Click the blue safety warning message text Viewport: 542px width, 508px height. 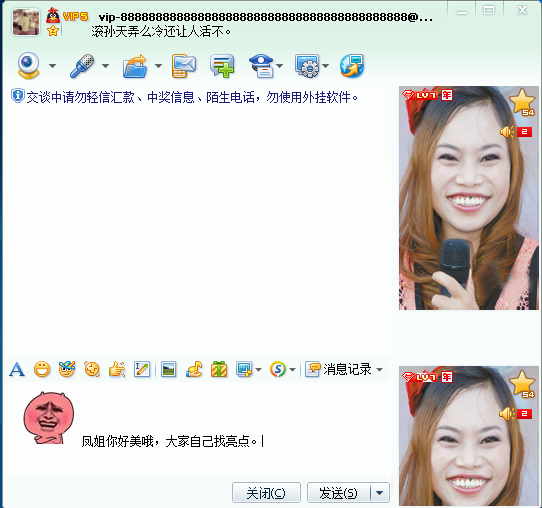(x=192, y=97)
